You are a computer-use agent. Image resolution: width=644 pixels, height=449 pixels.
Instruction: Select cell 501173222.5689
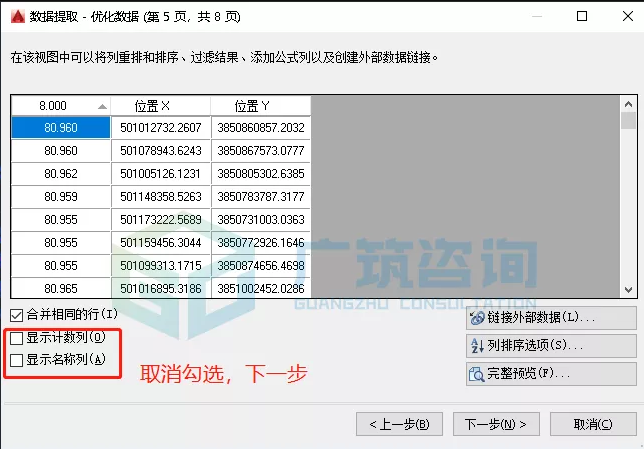(161, 219)
